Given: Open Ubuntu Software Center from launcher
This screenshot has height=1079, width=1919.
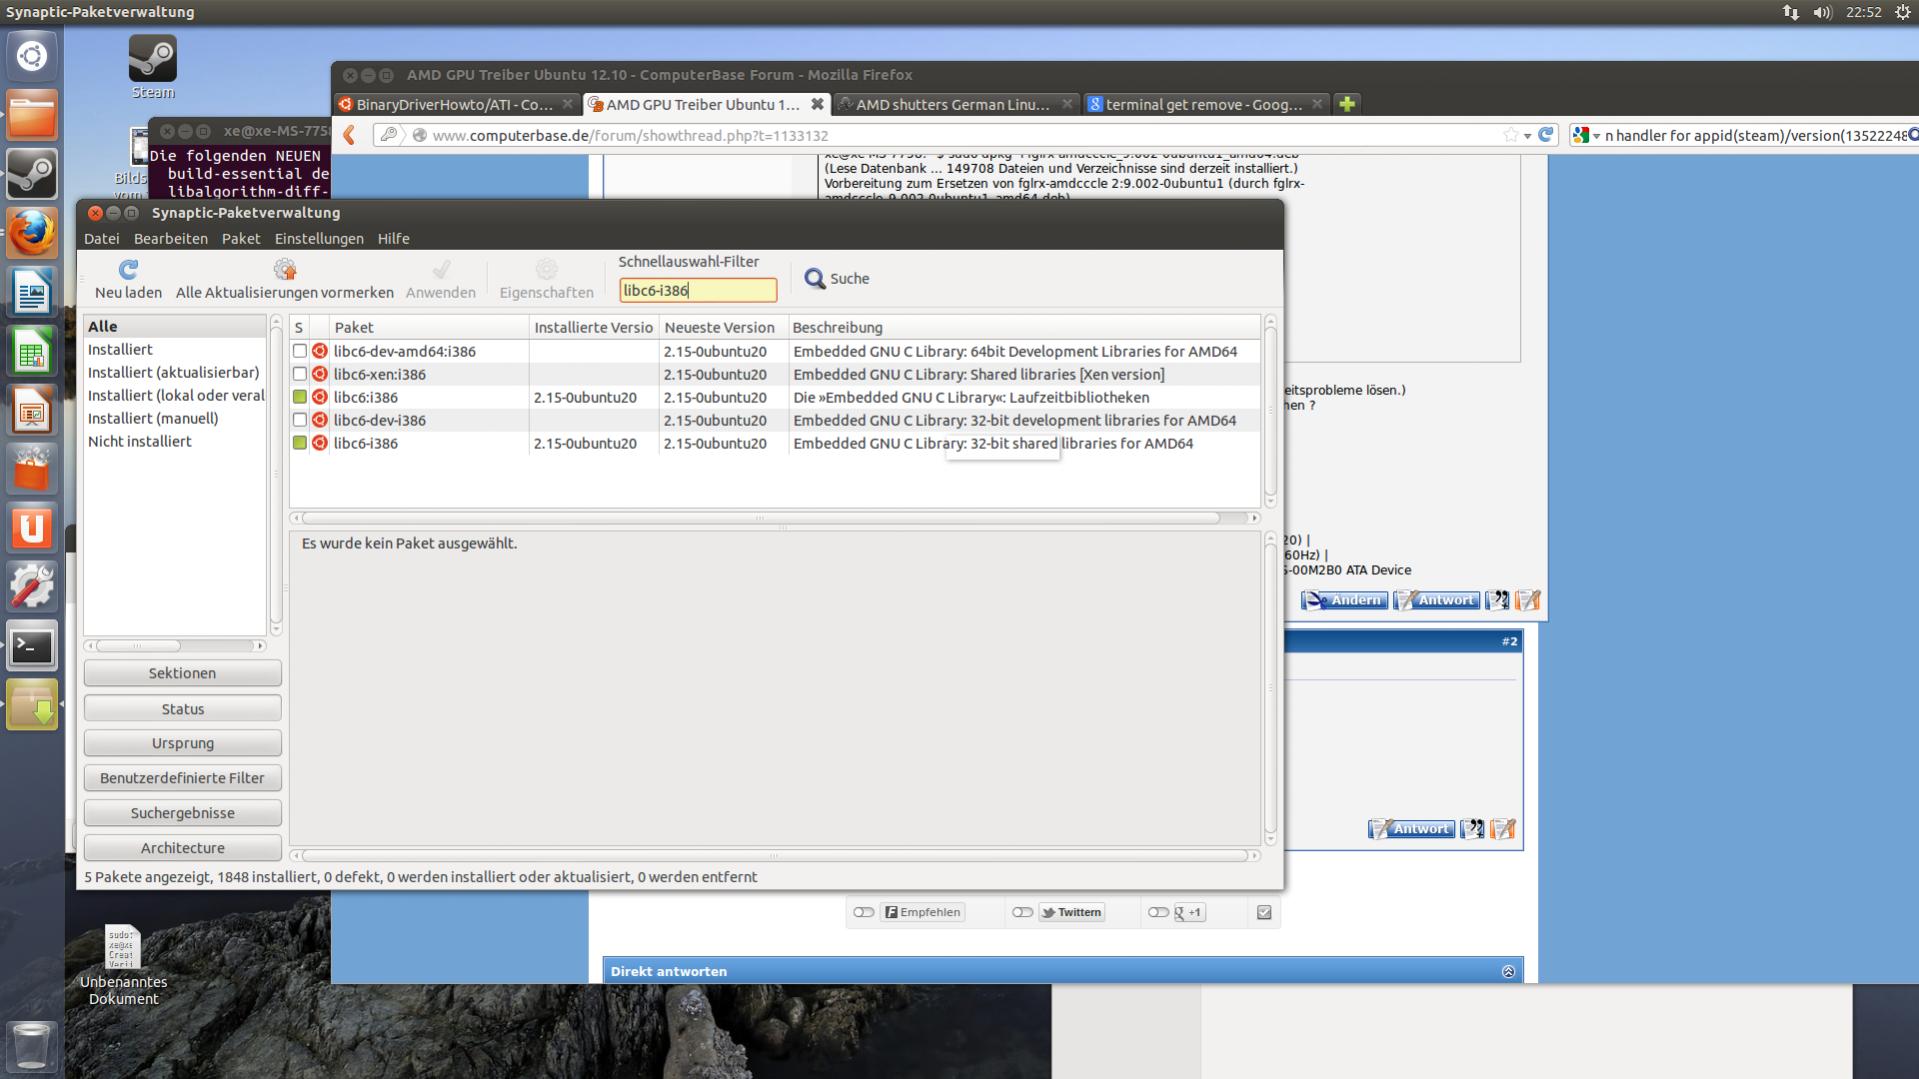Looking at the screenshot, I should [x=32, y=469].
